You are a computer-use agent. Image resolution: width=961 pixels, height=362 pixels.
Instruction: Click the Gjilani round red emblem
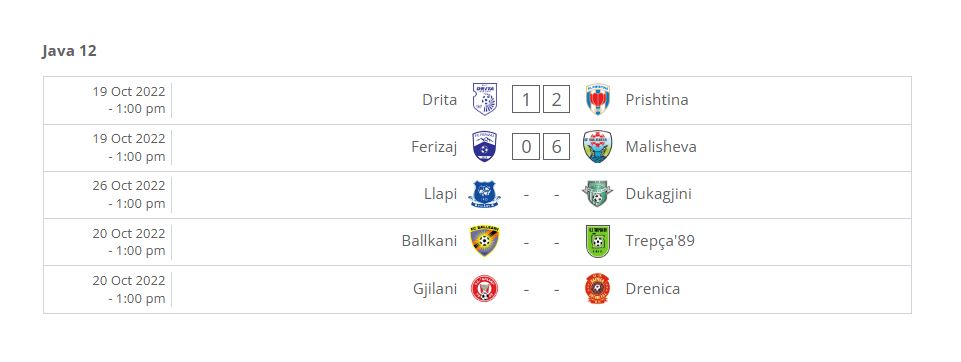485,288
